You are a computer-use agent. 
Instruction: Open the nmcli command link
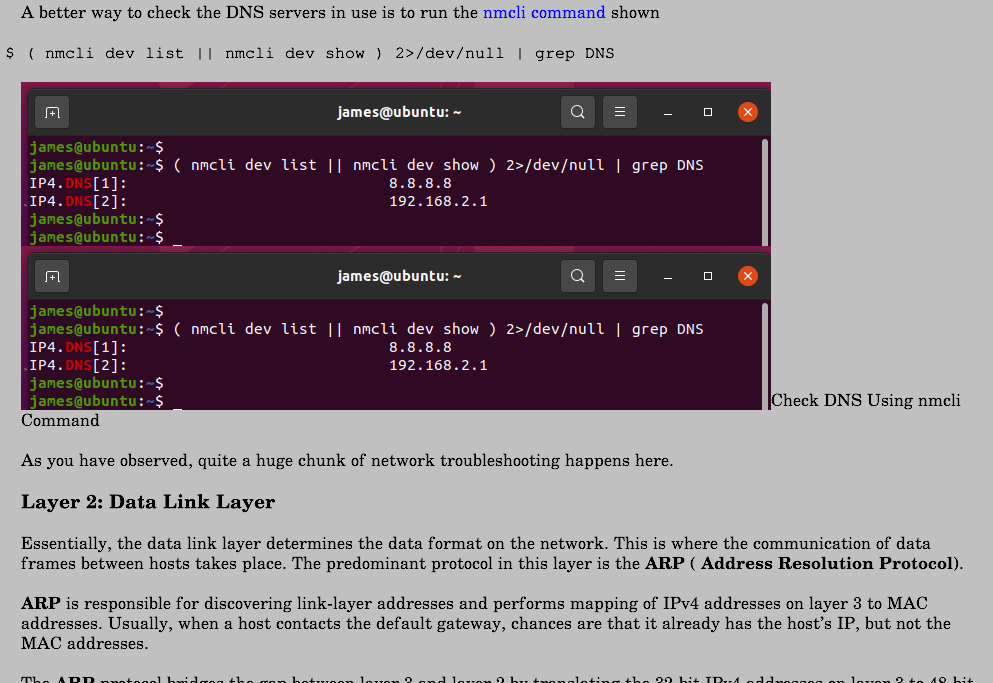click(x=544, y=13)
